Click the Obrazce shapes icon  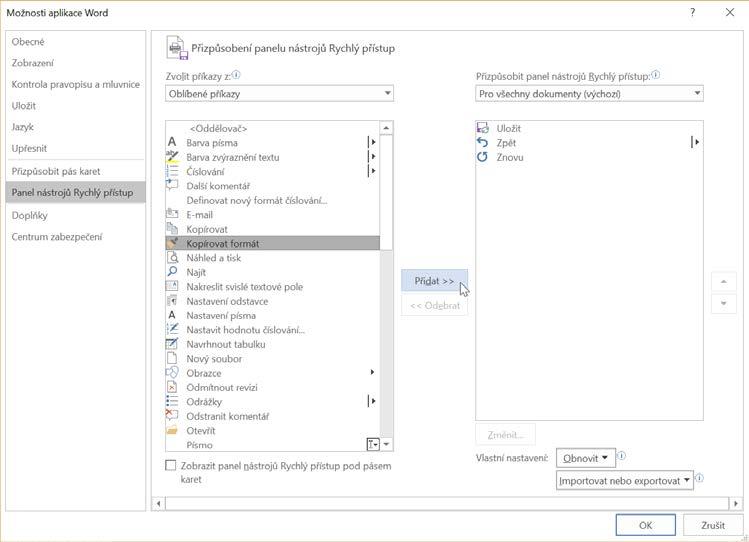(172, 372)
